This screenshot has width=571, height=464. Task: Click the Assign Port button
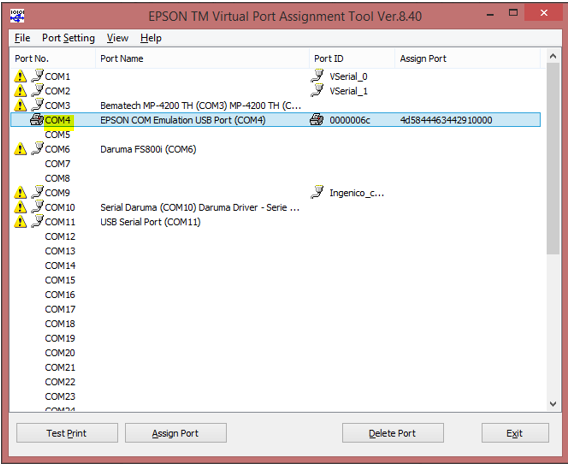(176, 433)
